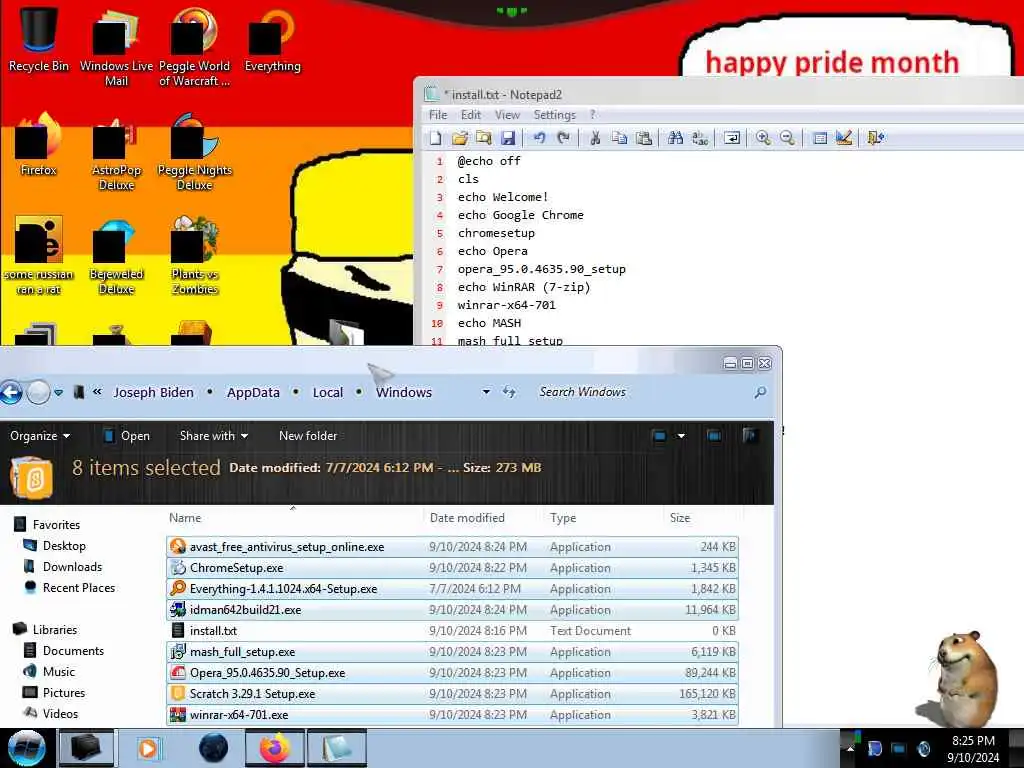Select Everything-1.4.1.1024.x64-Setup.exe file
Image resolution: width=1024 pixels, height=768 pixels.
[452, 588]
